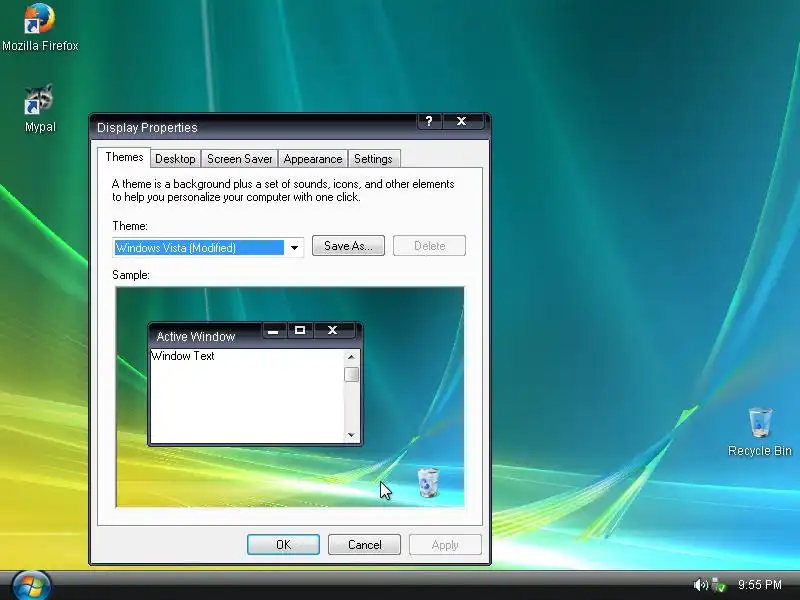Image resolution: width=800 pixels, height=600 pixels.
Task: Click the sample window maximize icon
Action: pos(300,331)
